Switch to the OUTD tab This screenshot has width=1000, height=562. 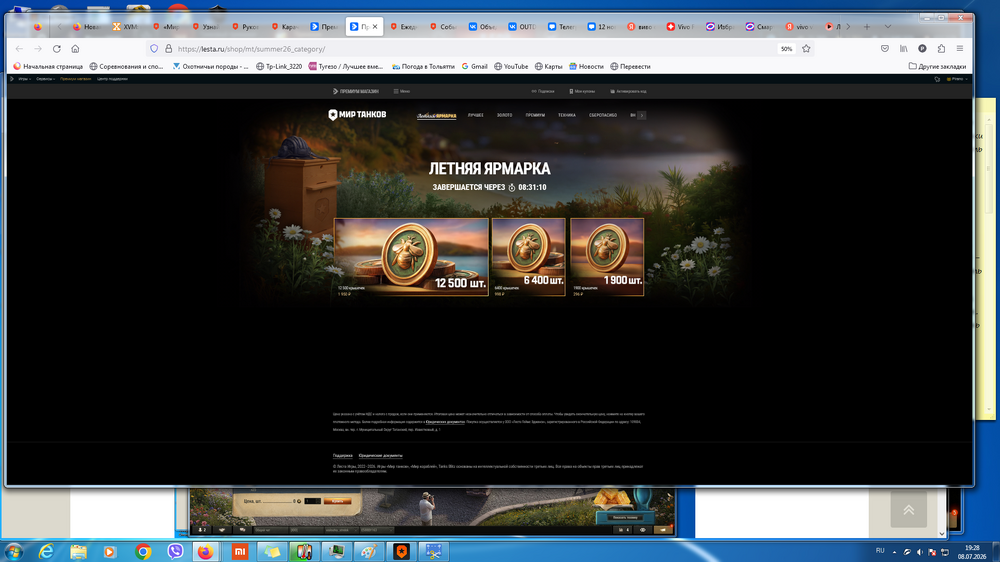pos(522,27)
